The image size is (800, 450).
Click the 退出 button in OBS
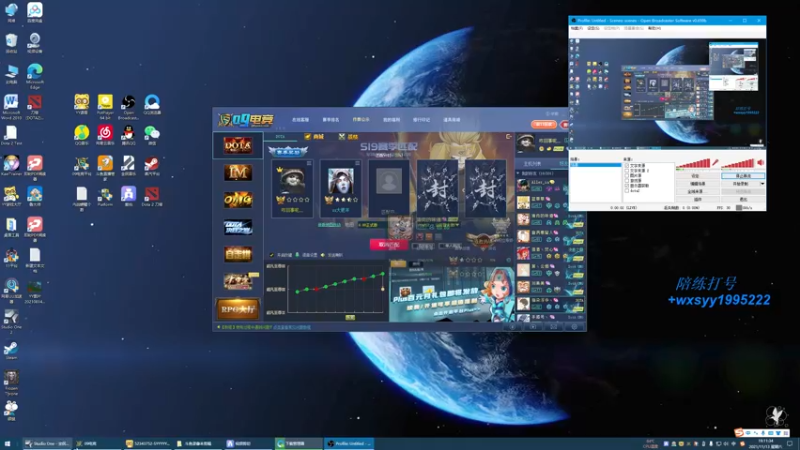743,199
